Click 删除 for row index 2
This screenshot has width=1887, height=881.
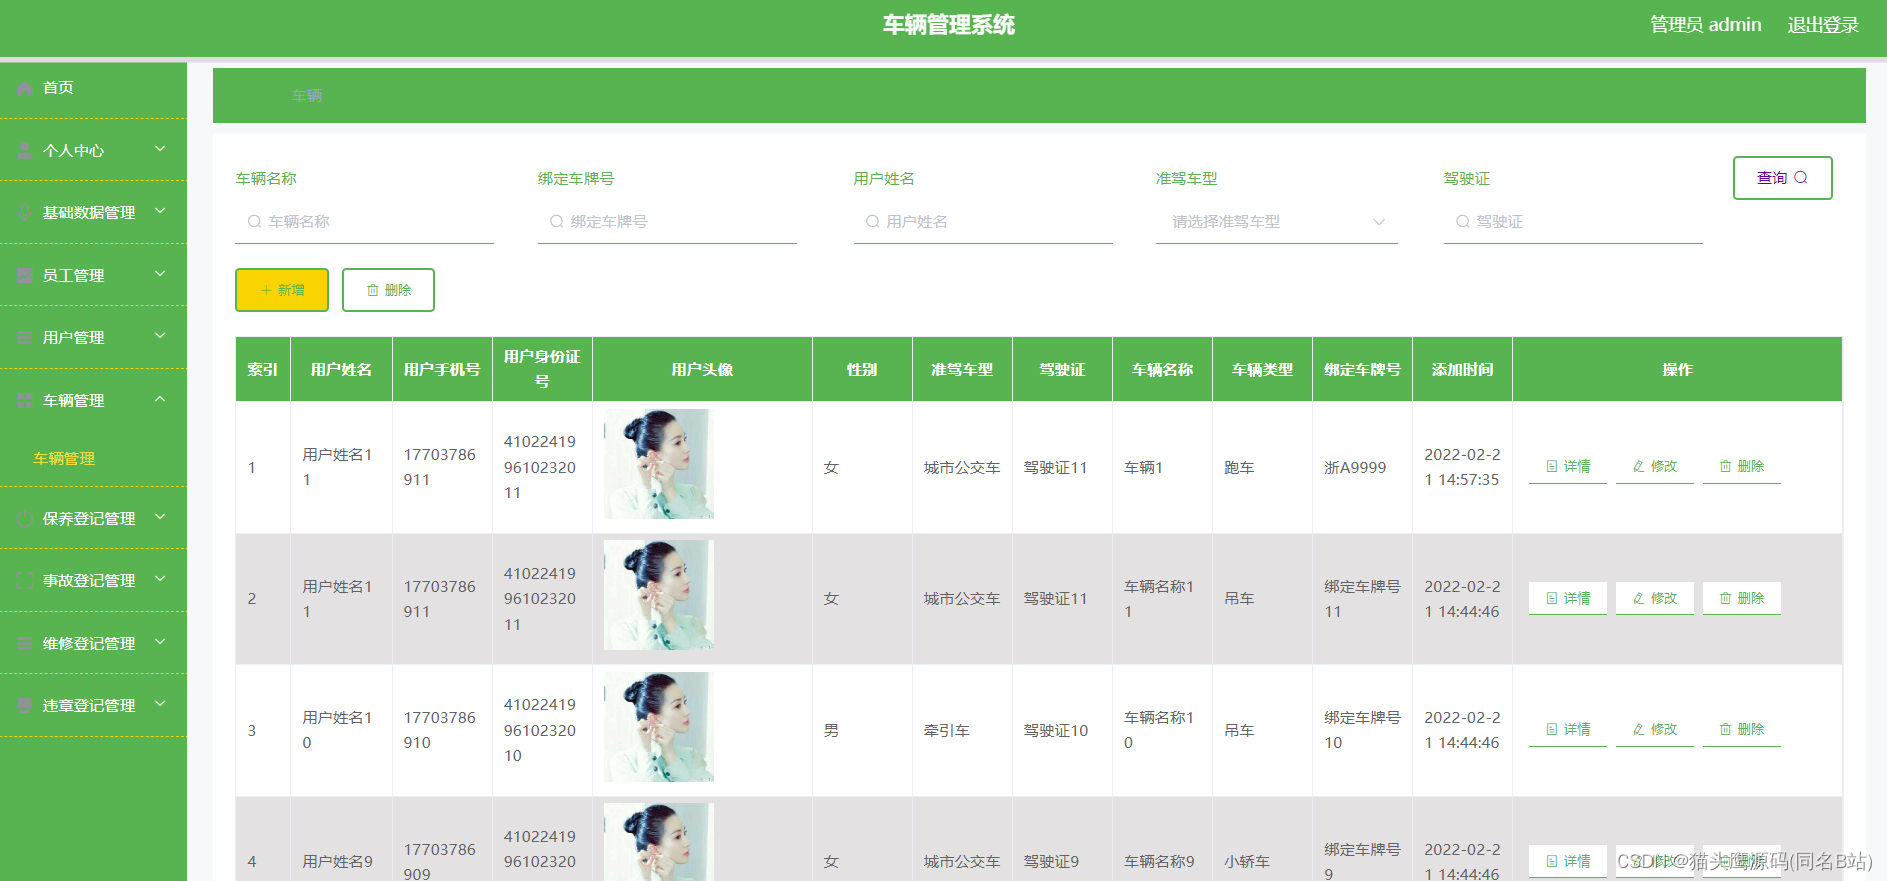(1742, 598)
